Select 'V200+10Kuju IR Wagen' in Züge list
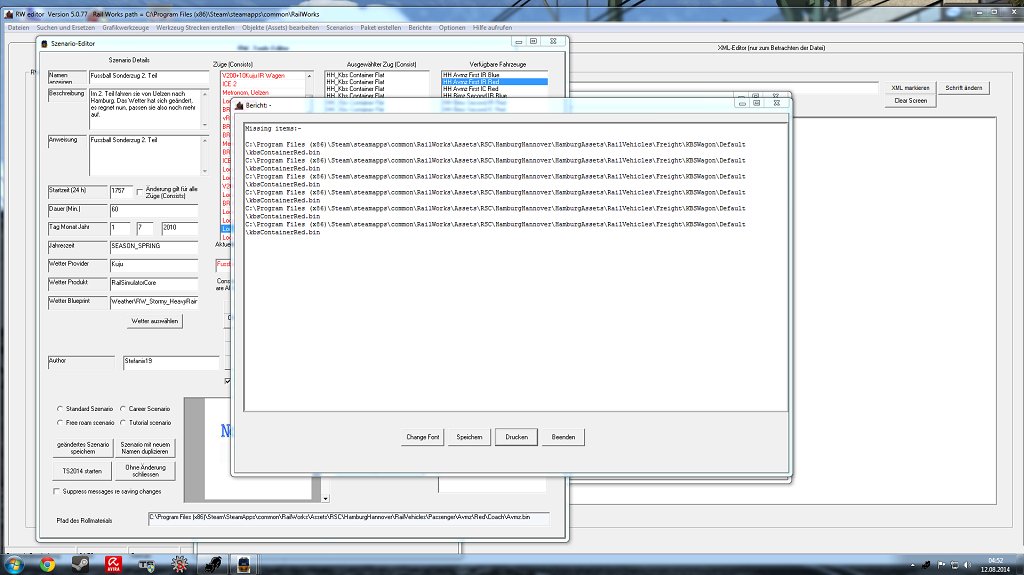Viewport: 1024px width, 575px height. click(253, 76)
